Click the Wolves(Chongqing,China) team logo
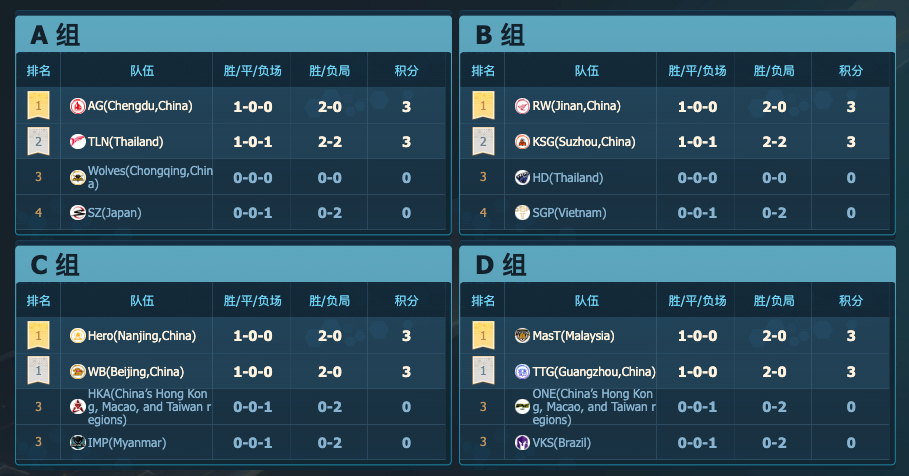The image size is (909, 476). [x=78, y=177]
